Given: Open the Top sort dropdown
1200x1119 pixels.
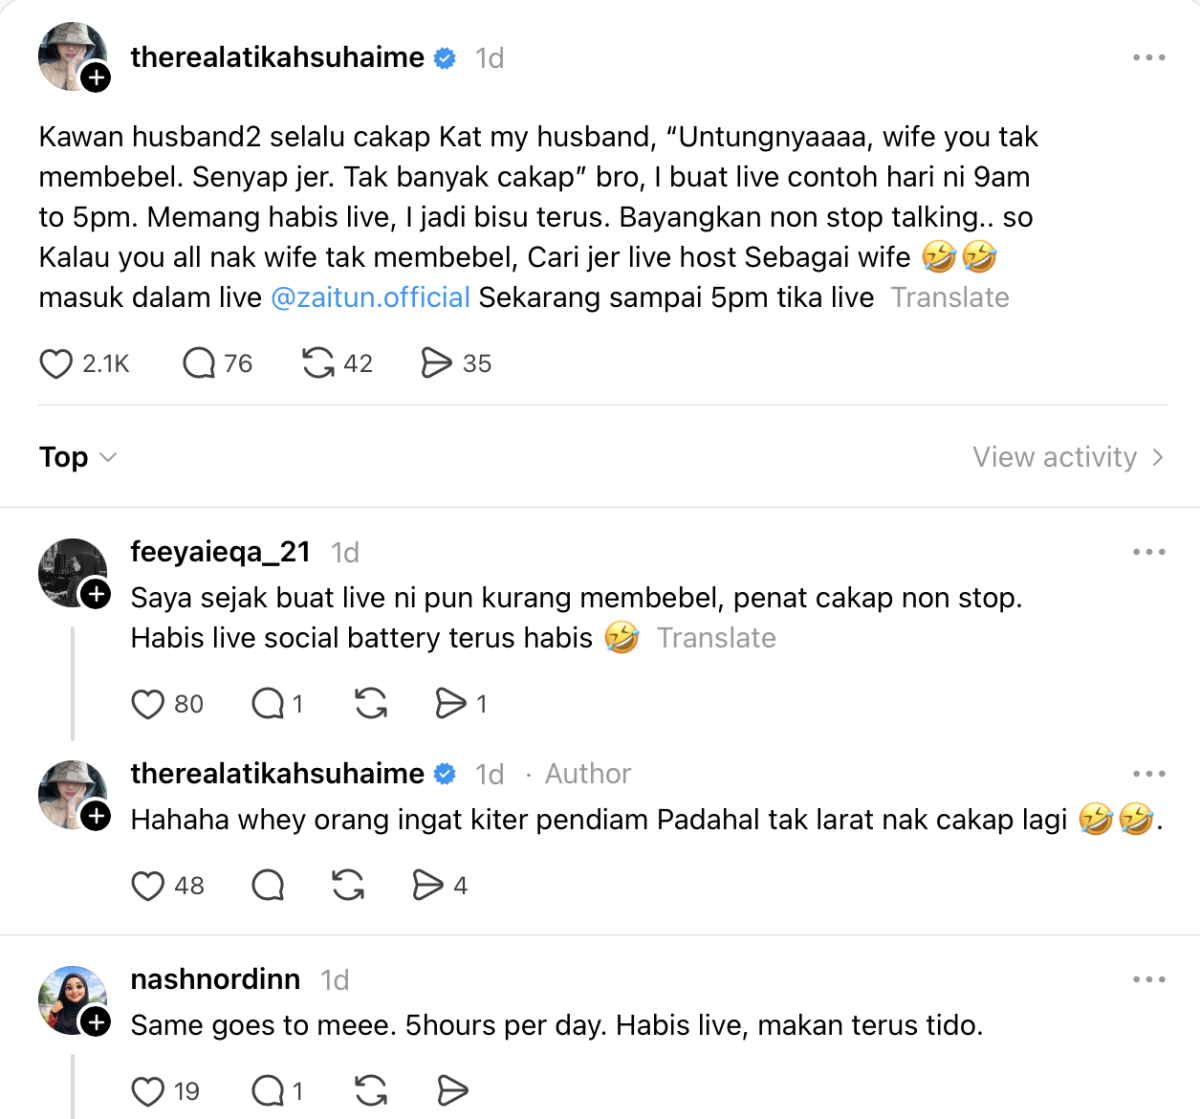Looking at the screenshot, I should coord(78,457).
